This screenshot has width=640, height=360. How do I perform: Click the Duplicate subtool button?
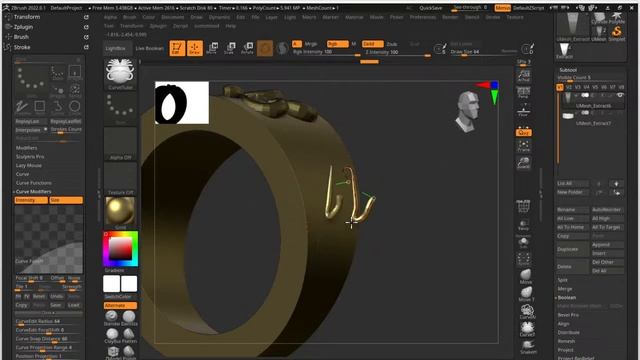tap(573, 249)
